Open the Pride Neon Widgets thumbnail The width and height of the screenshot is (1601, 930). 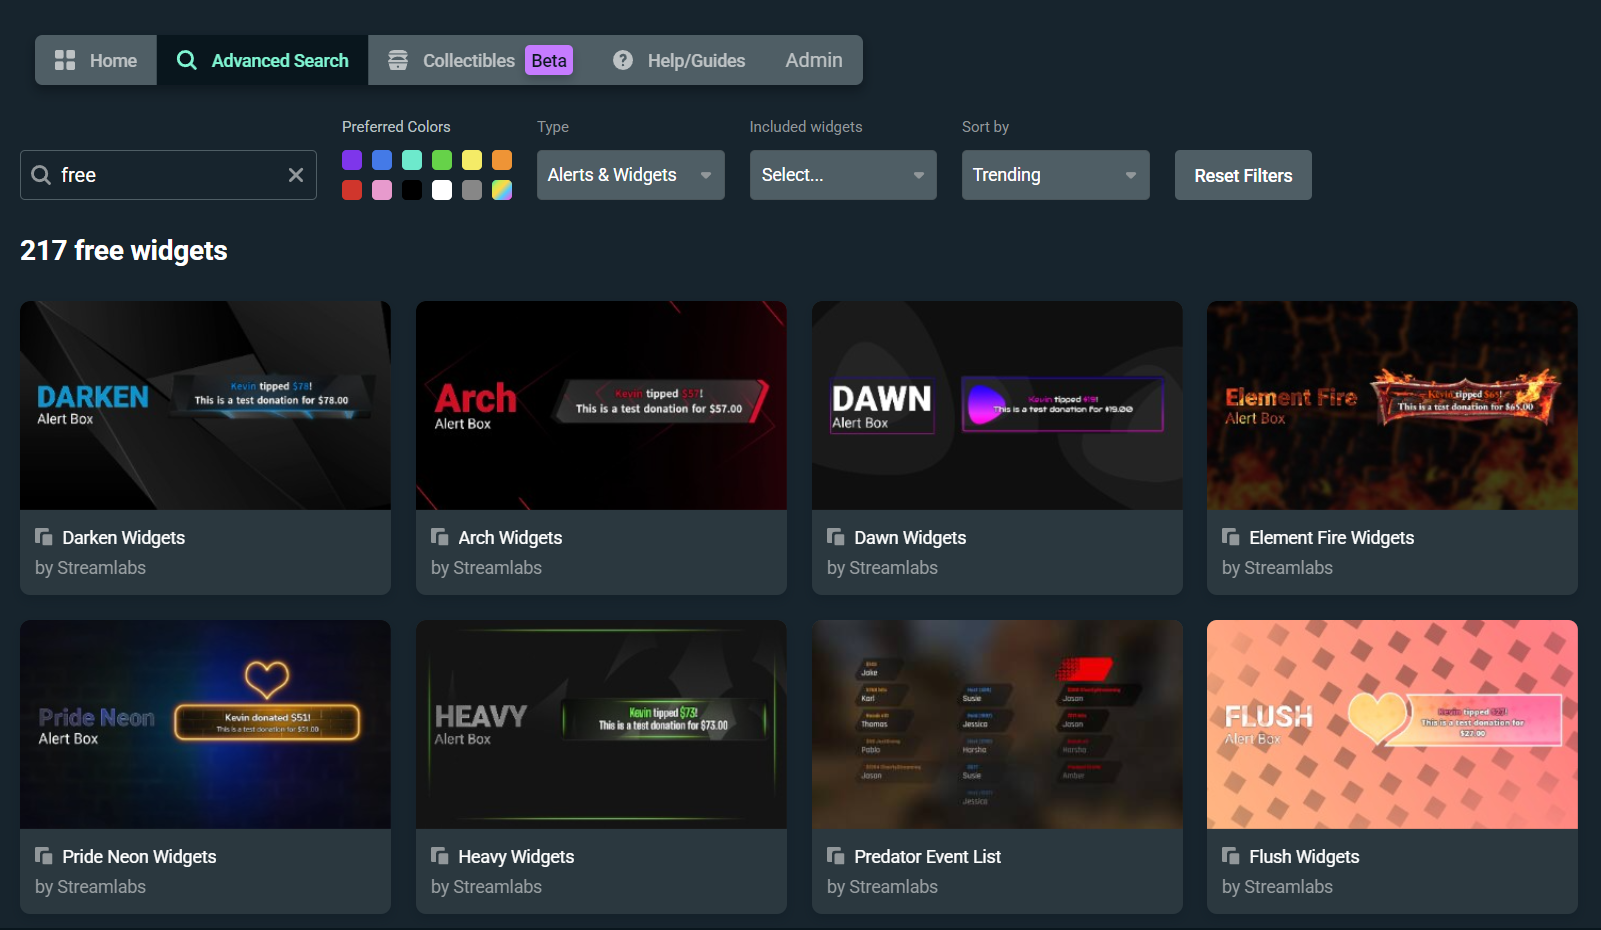[204, 724]
